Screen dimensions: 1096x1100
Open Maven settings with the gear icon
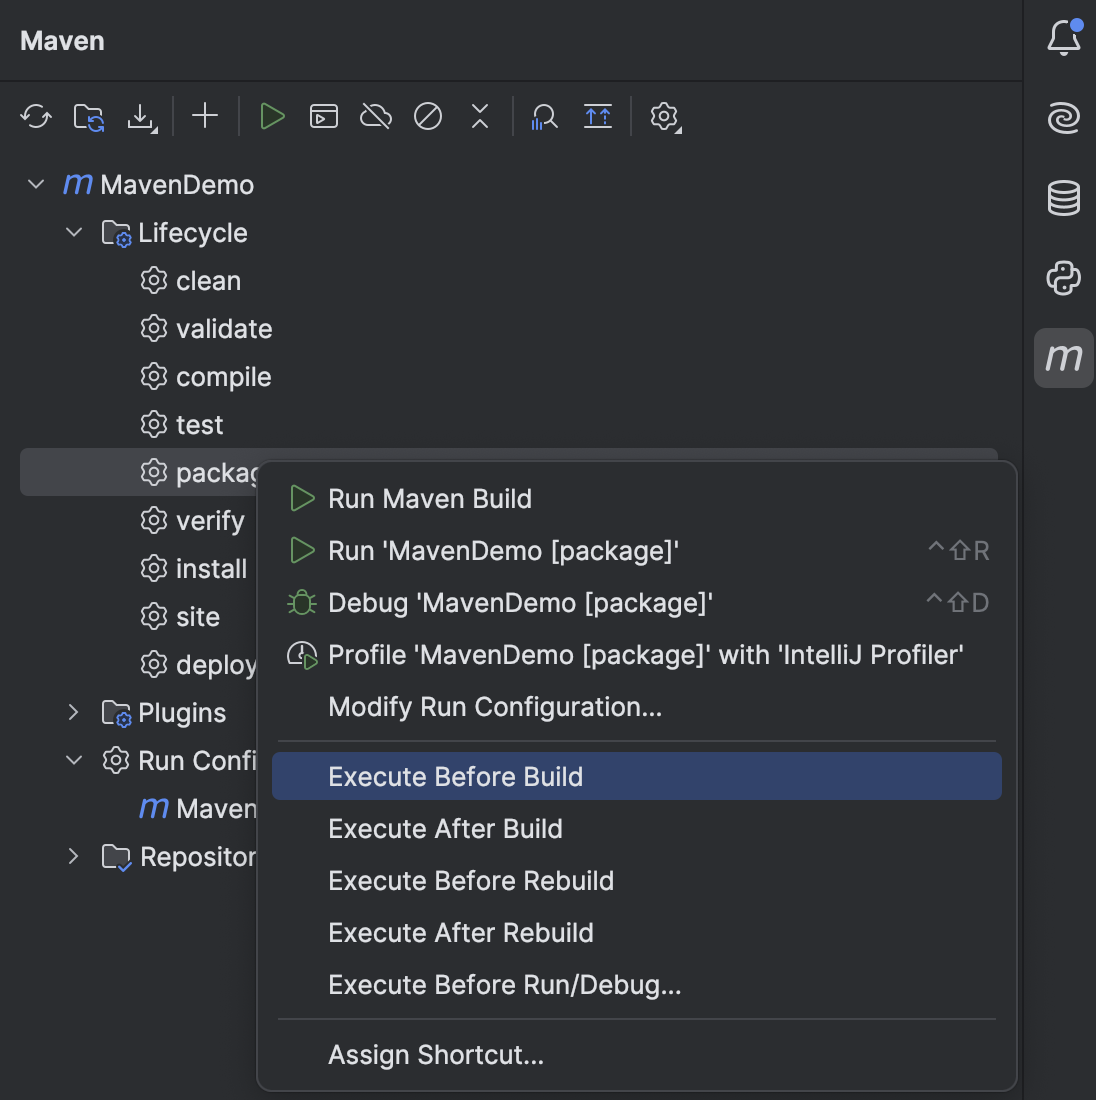click(664, 117)
